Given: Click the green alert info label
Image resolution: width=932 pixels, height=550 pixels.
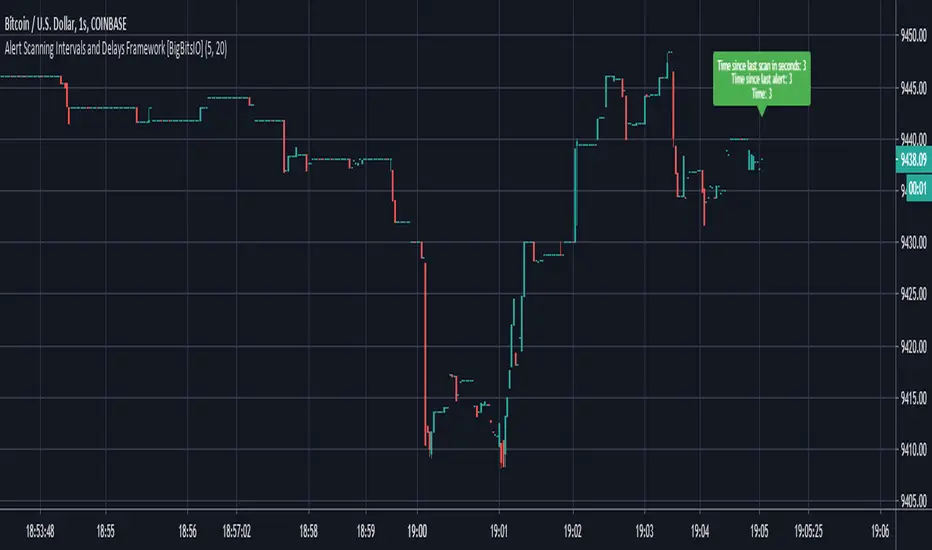Looking at the screenshot, I should tap(762, 78).
